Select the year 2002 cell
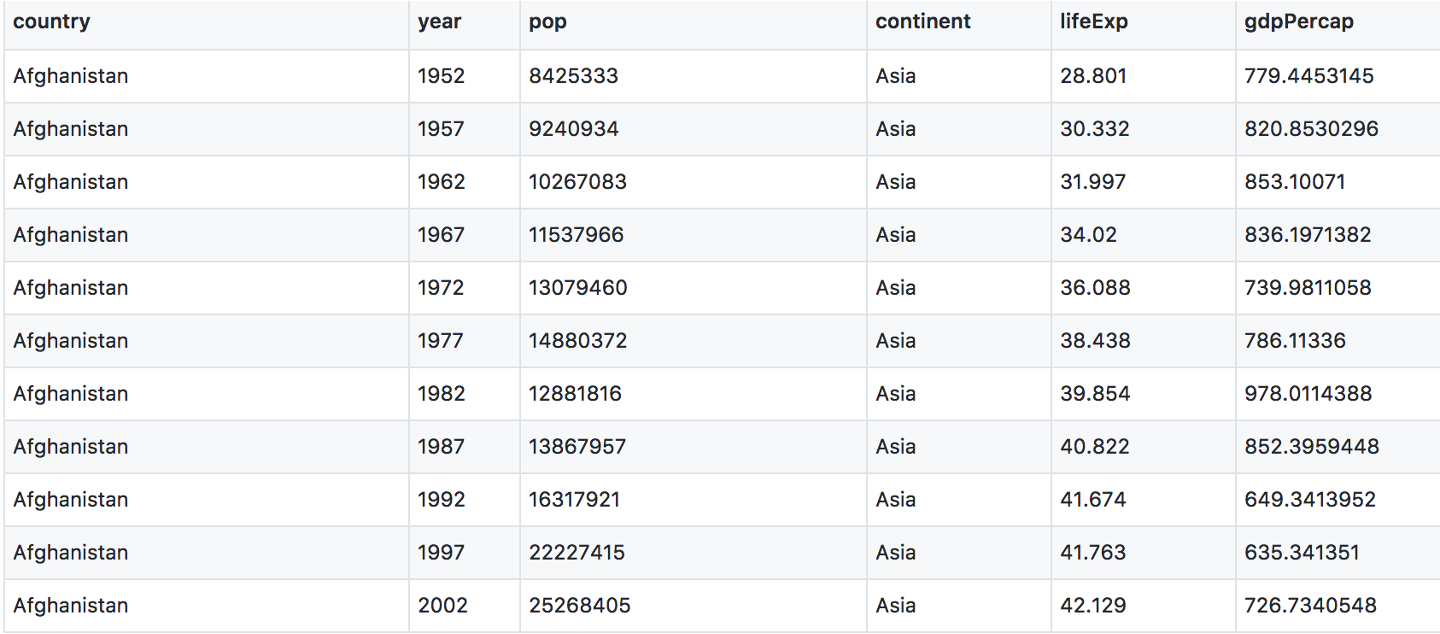The image size is (1440, 634). [x=442, y=606]
